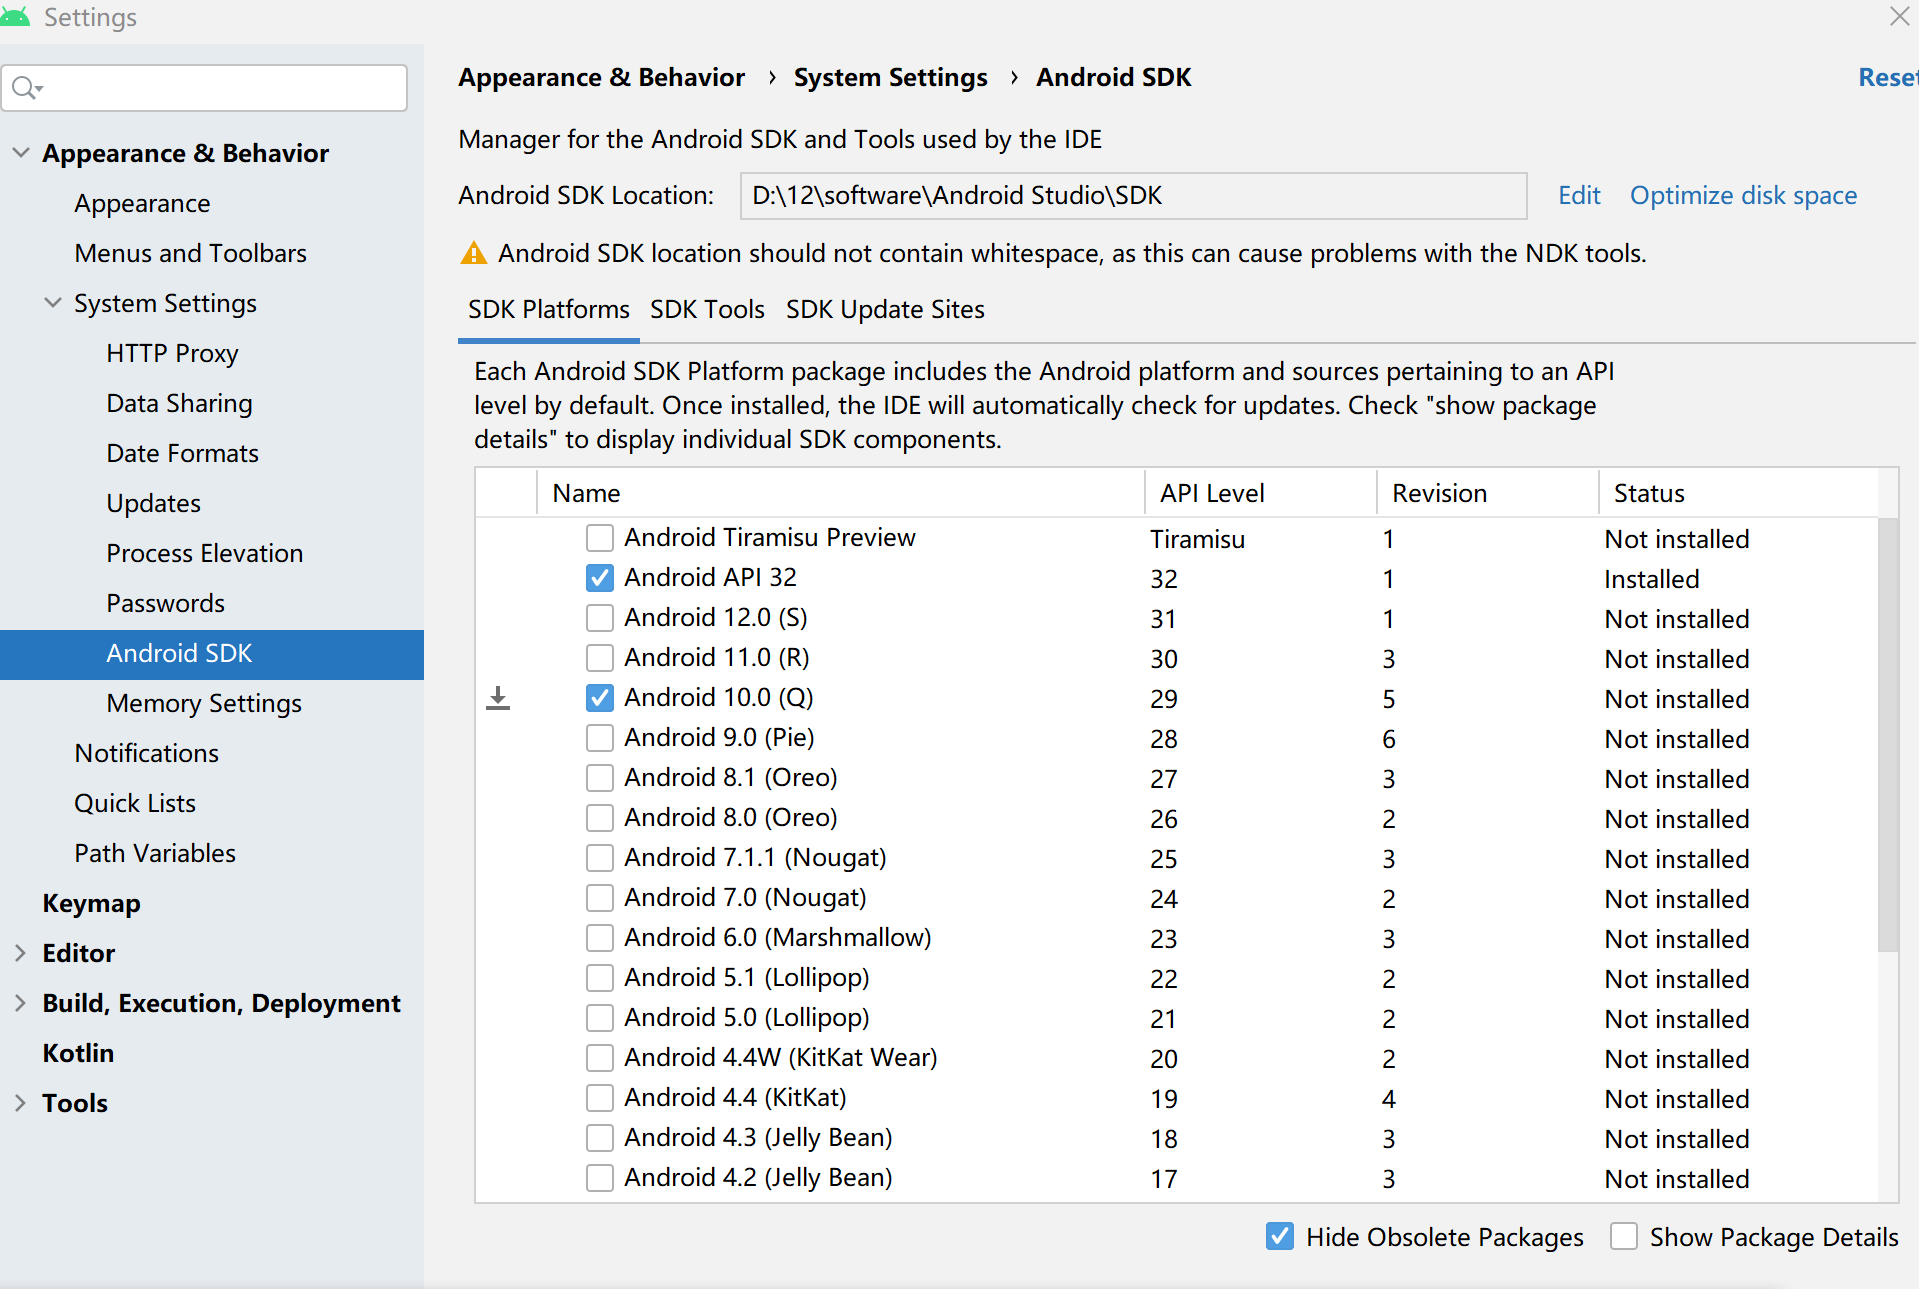1919x1289 pixels.
Task: Close the Settings dialog
Action: click(1899, 16)
